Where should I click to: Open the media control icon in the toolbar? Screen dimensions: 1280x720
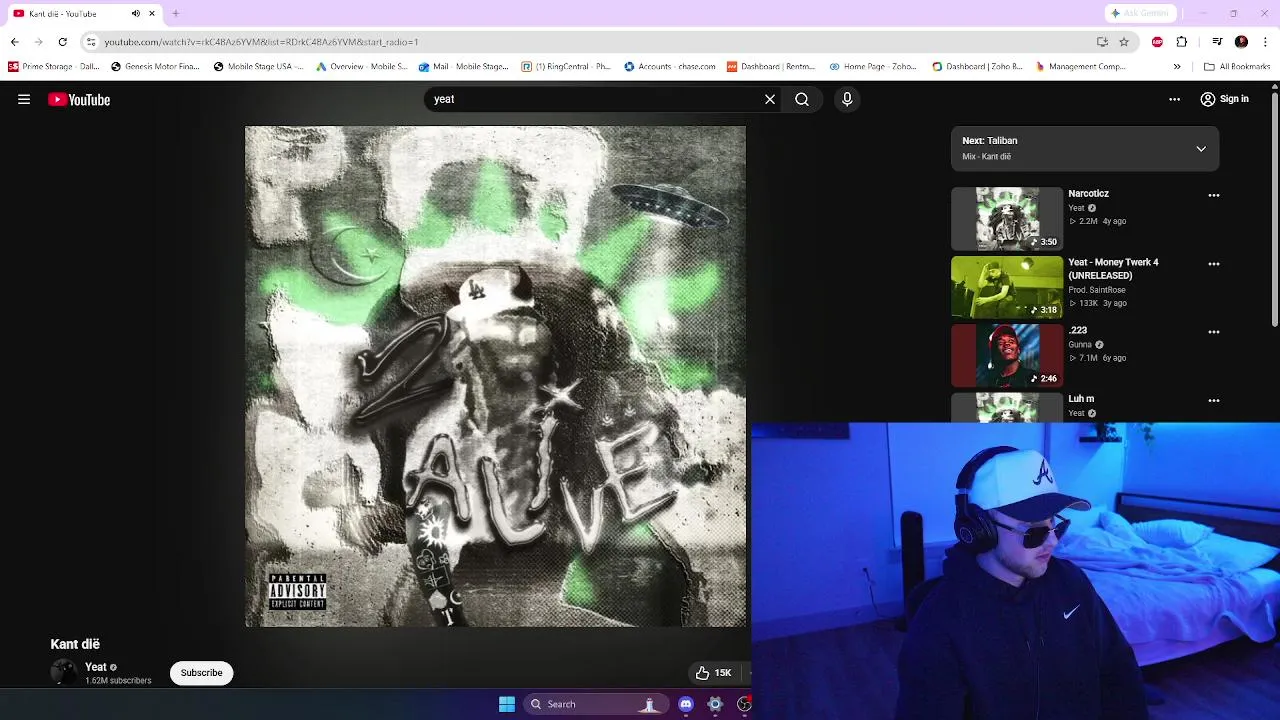click(x=1217, y=42)
